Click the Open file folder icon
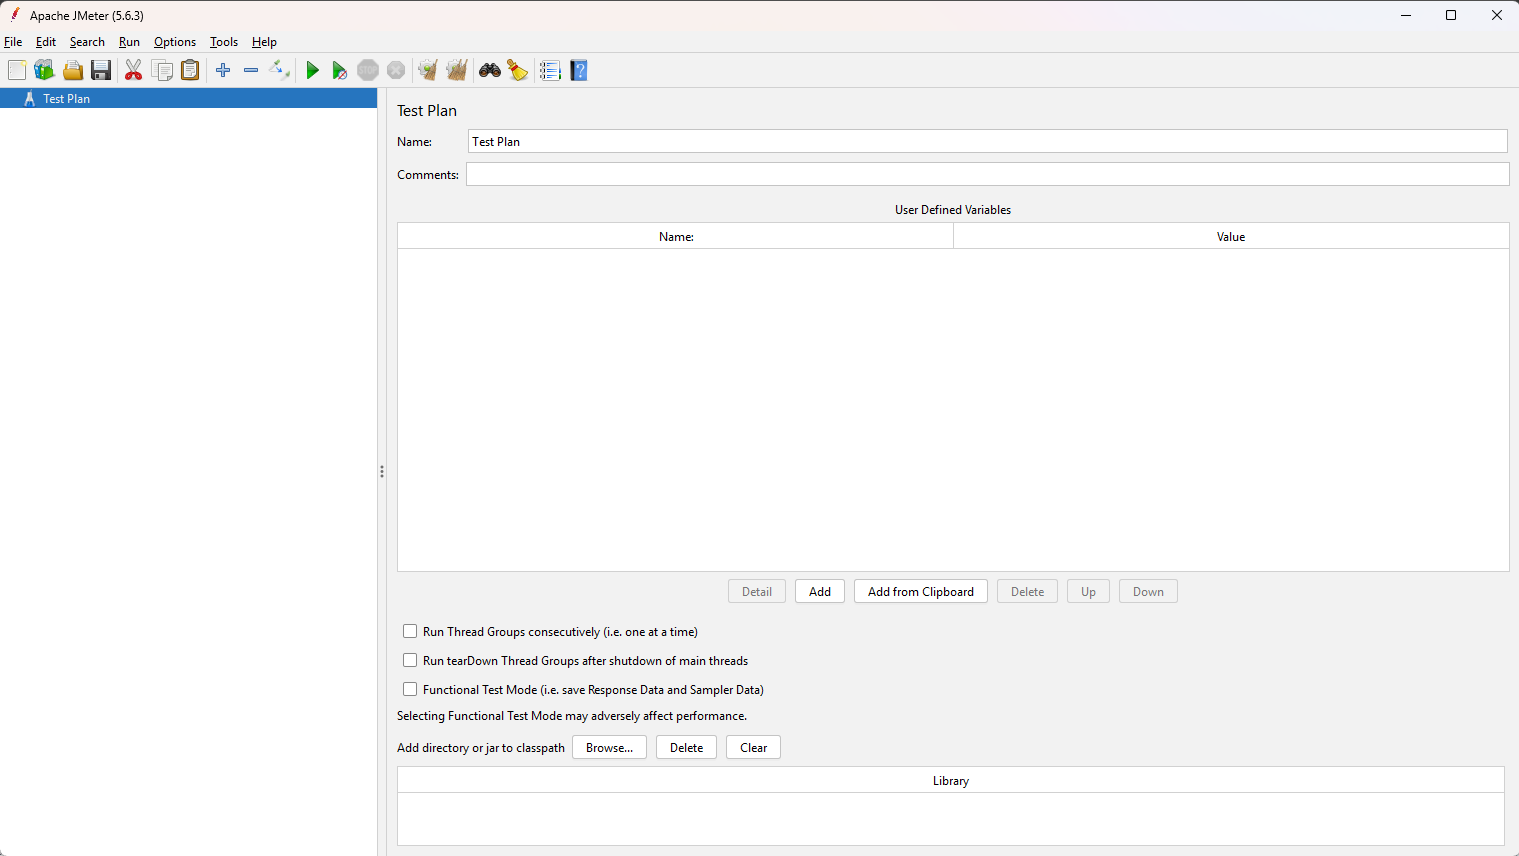 [73, 70]
